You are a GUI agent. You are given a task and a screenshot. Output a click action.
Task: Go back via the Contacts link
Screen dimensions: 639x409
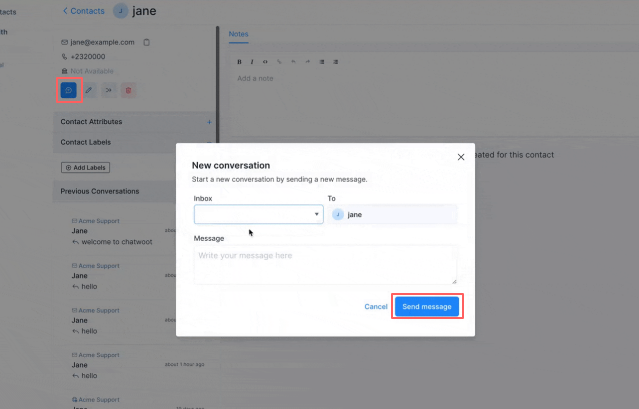click(84, 11)
